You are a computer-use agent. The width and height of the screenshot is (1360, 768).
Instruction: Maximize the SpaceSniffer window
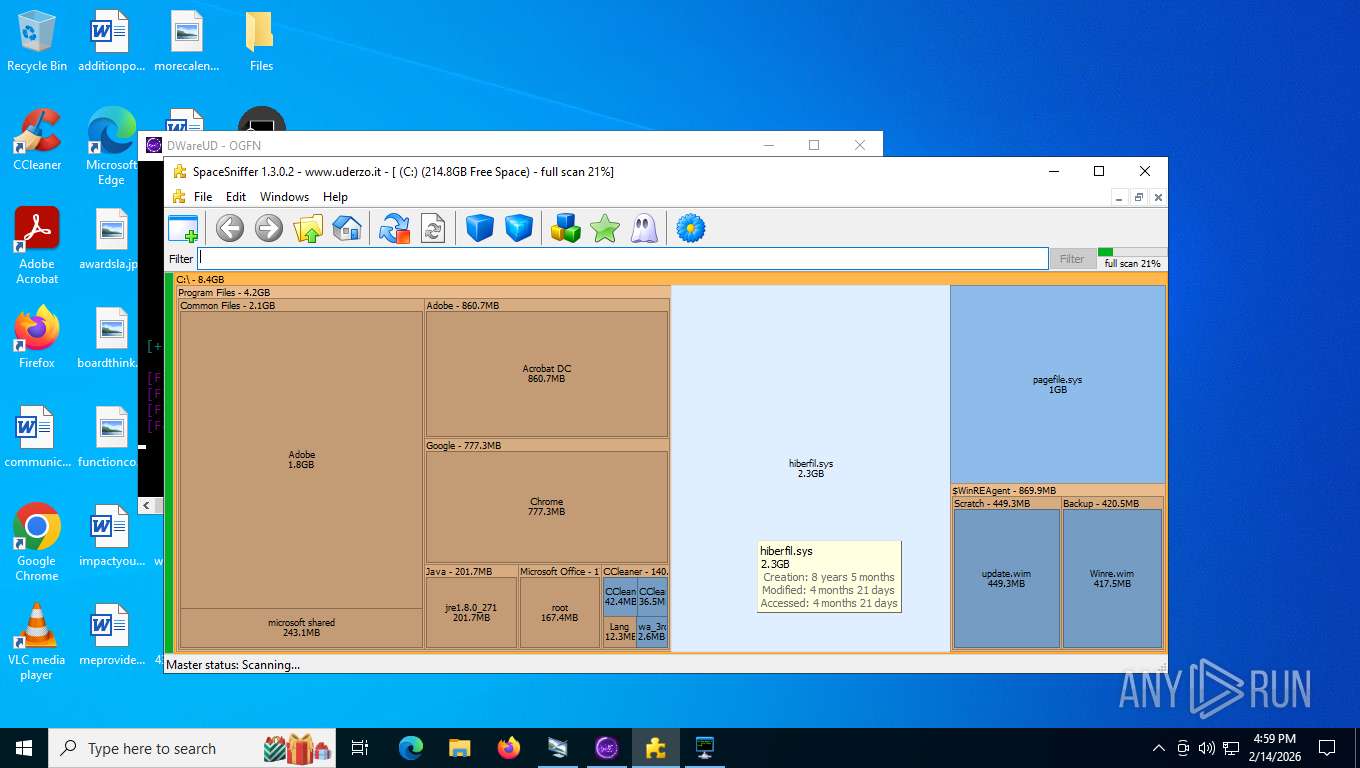[1099, 171]
